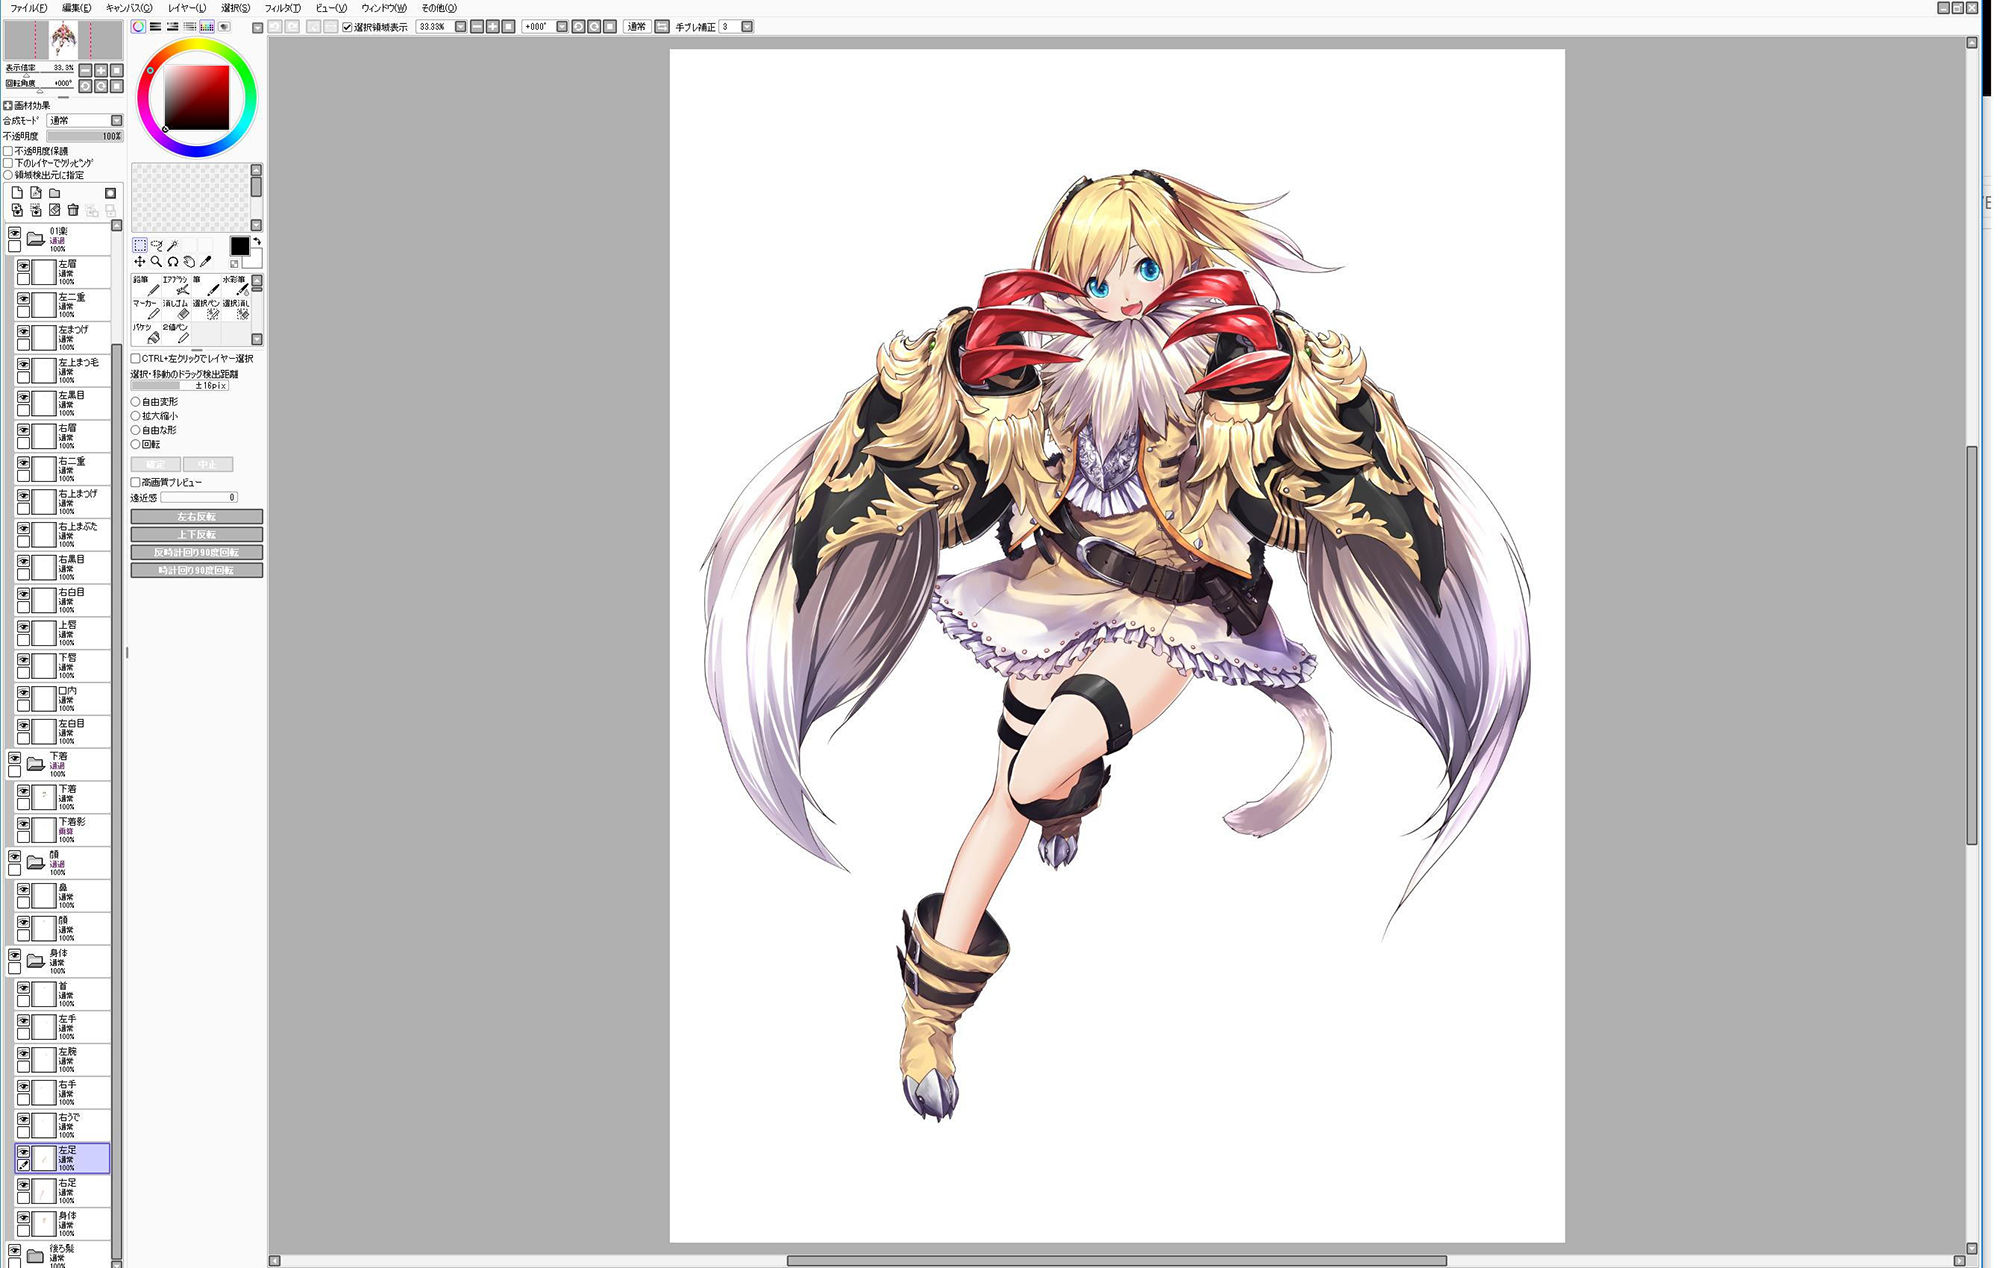2000x1268 pixels.
Task: Click the 左右反転 flip horizontal button
Action: 197,517
